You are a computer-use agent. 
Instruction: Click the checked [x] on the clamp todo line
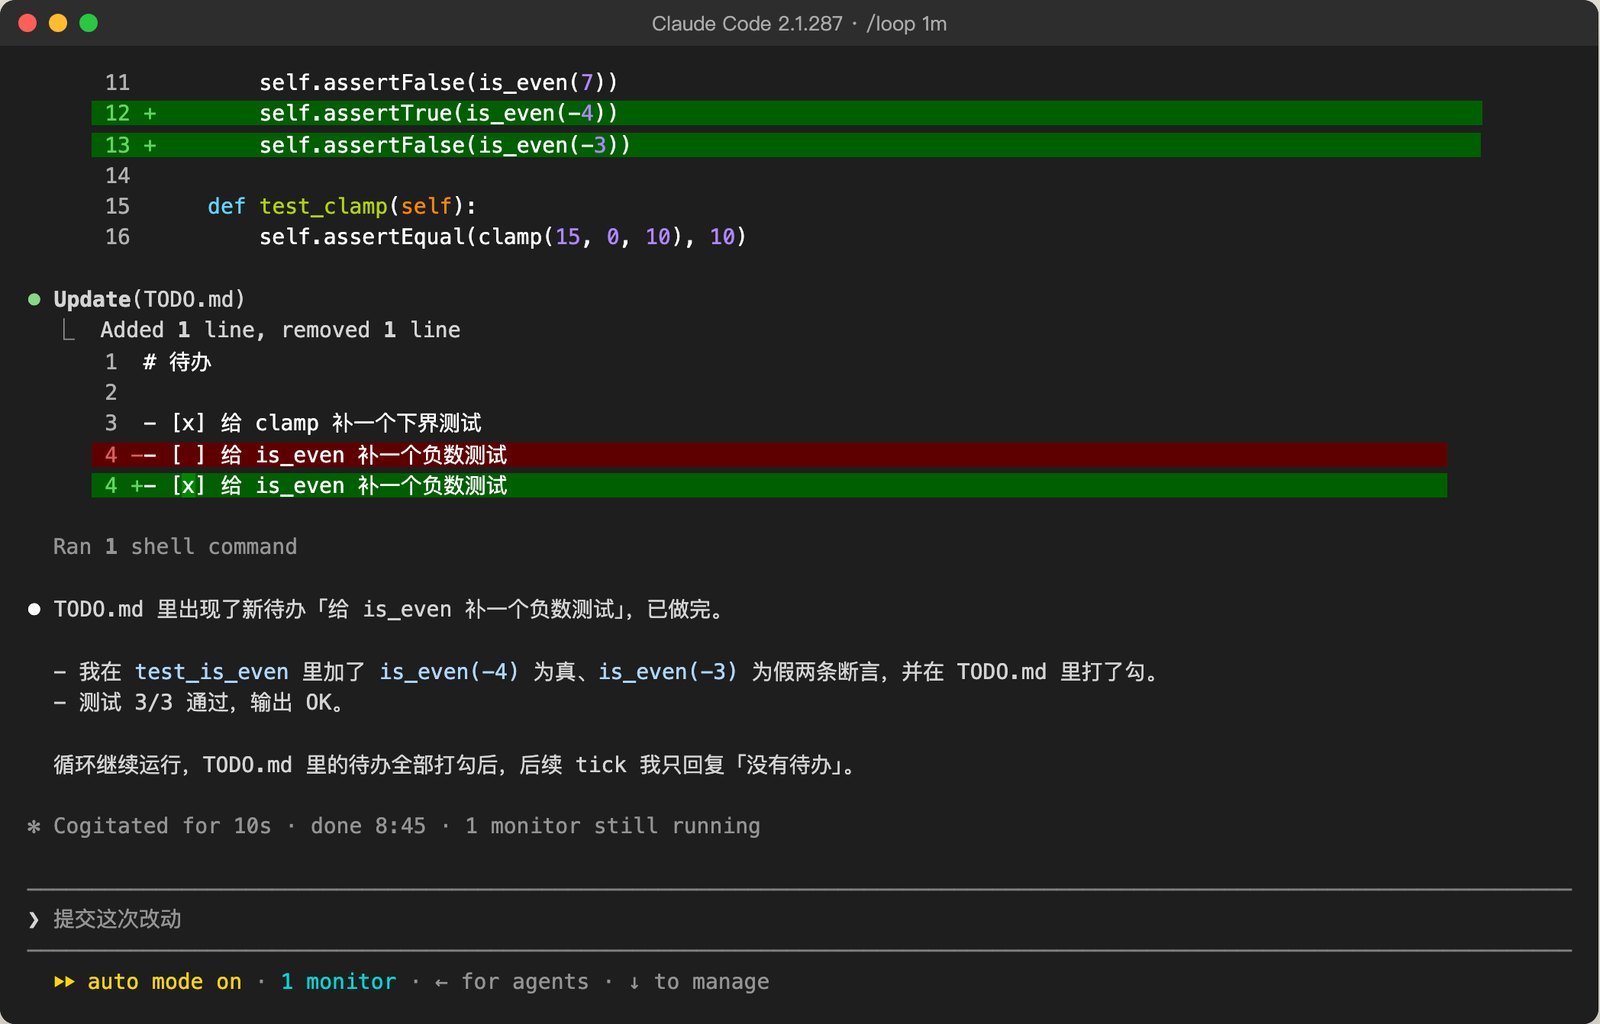click(188, 423)
